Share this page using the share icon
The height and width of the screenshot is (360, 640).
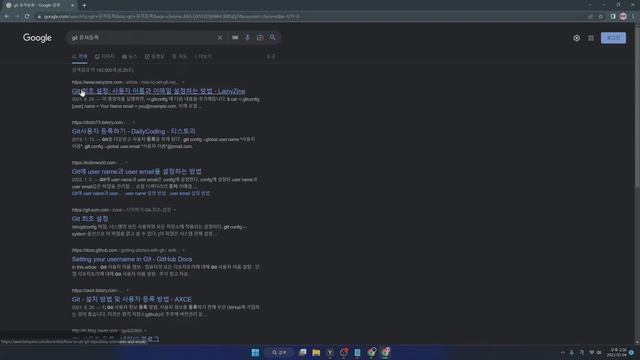click(x=590, y=16)
